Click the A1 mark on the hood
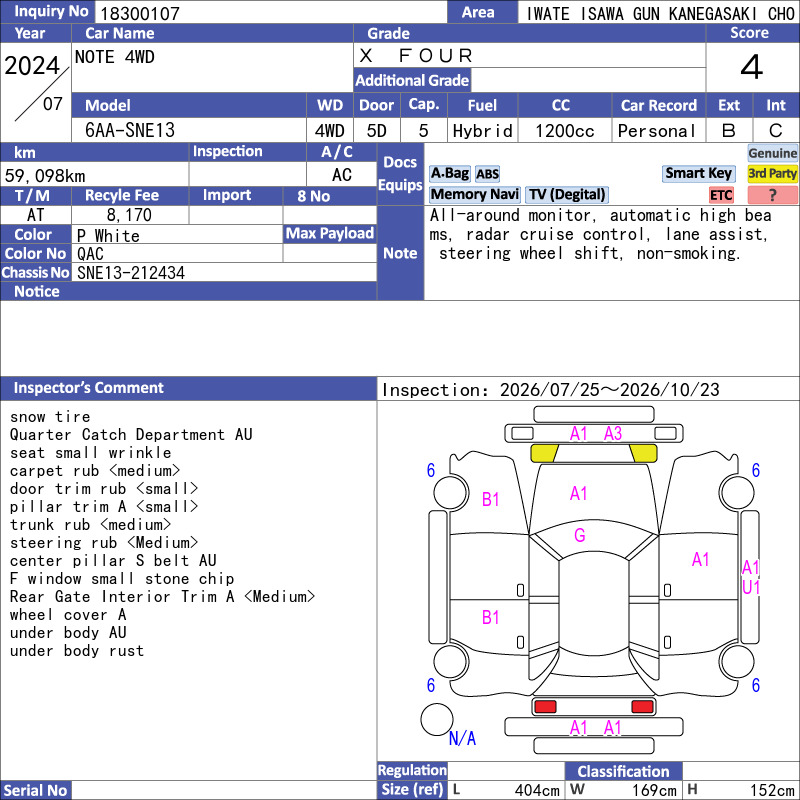Image resolution: width=800 pixels, height=800 pixels. click(578, 493)
